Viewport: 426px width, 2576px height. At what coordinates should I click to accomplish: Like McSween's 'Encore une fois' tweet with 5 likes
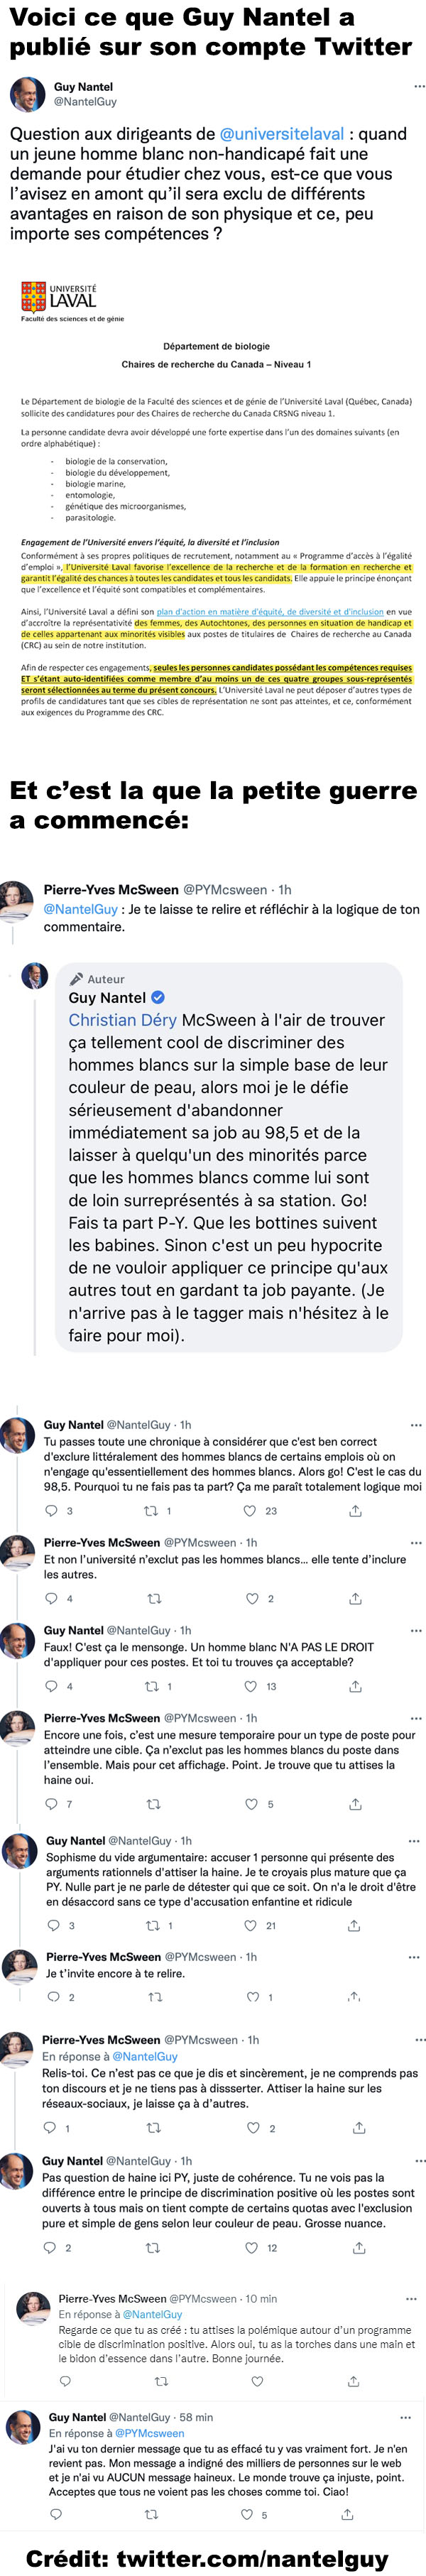(x=252, y=1804)
